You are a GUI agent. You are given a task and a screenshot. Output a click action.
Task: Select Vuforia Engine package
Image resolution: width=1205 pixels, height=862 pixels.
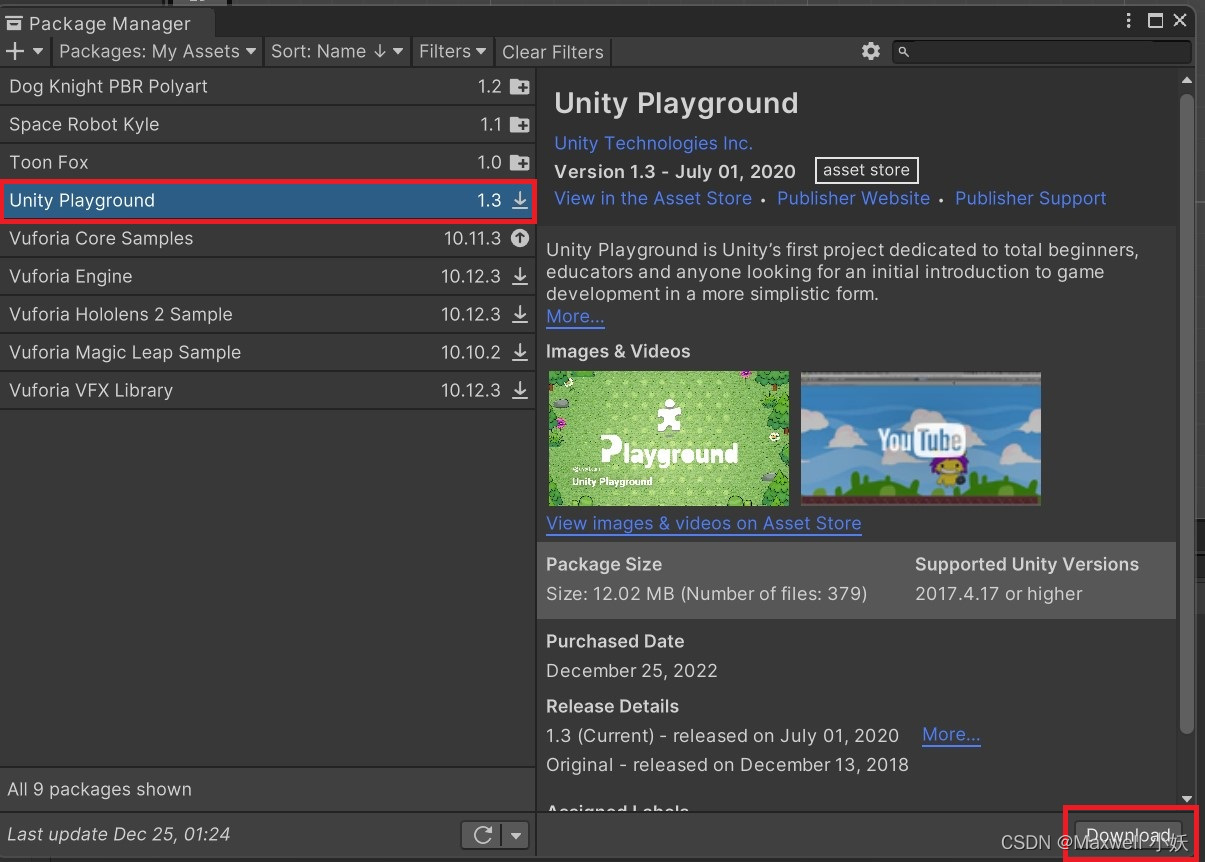tap(268, 277)
